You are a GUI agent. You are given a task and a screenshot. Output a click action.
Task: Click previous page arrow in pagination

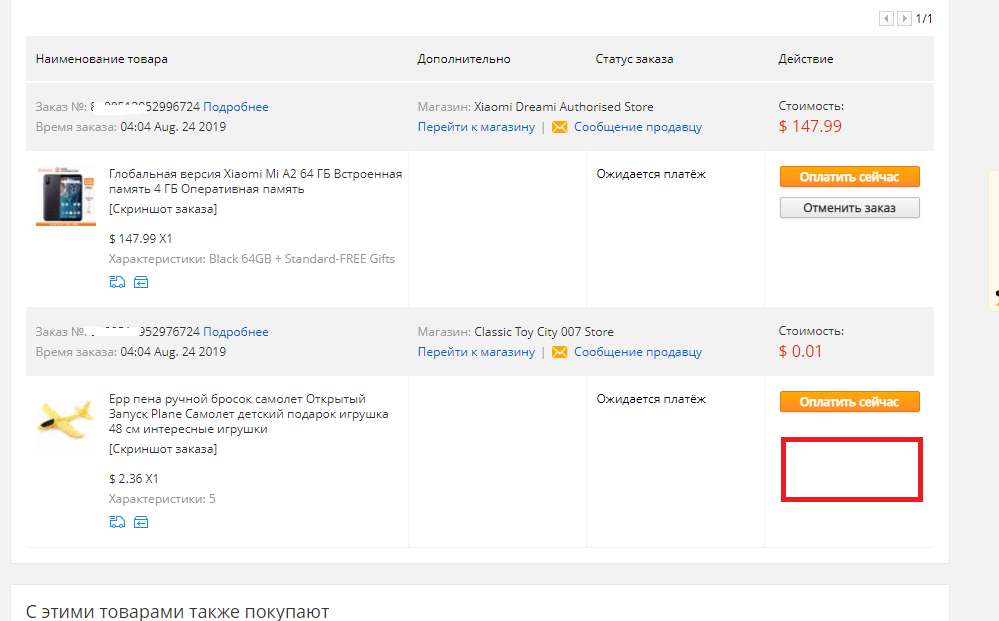coord(886,18)
